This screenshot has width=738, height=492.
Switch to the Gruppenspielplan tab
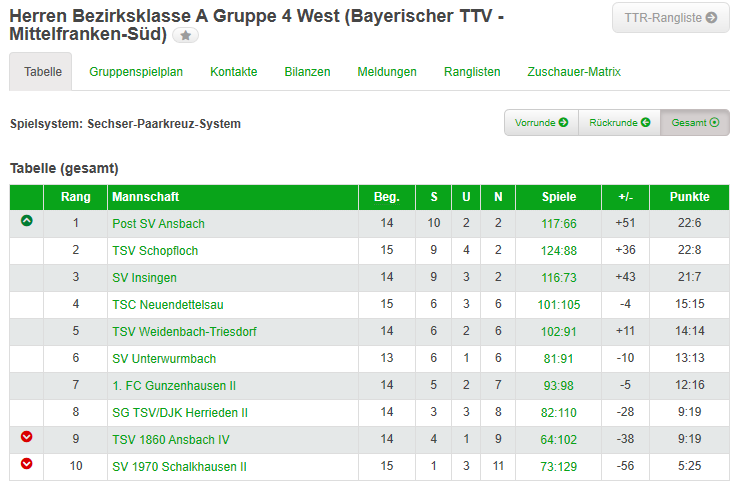[x=136, y=72]
